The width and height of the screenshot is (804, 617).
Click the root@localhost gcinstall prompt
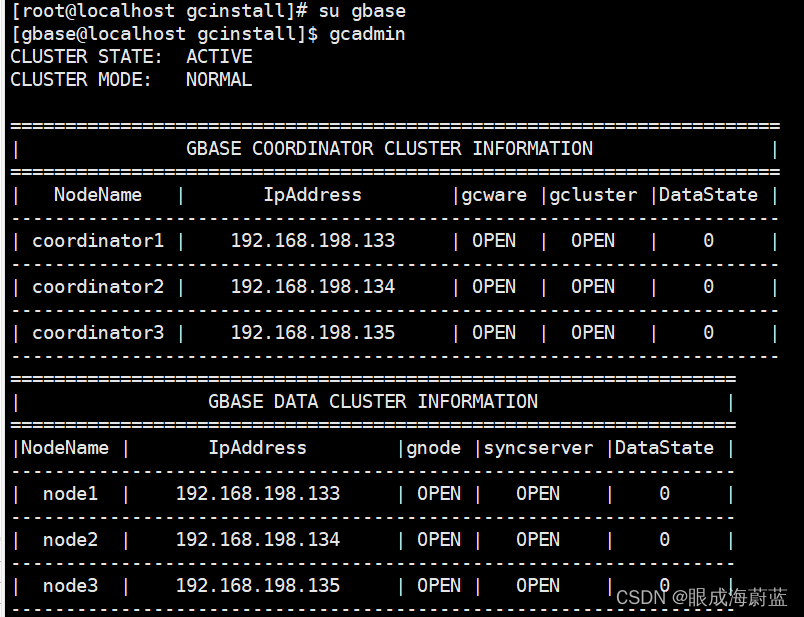tap(159, 11)
